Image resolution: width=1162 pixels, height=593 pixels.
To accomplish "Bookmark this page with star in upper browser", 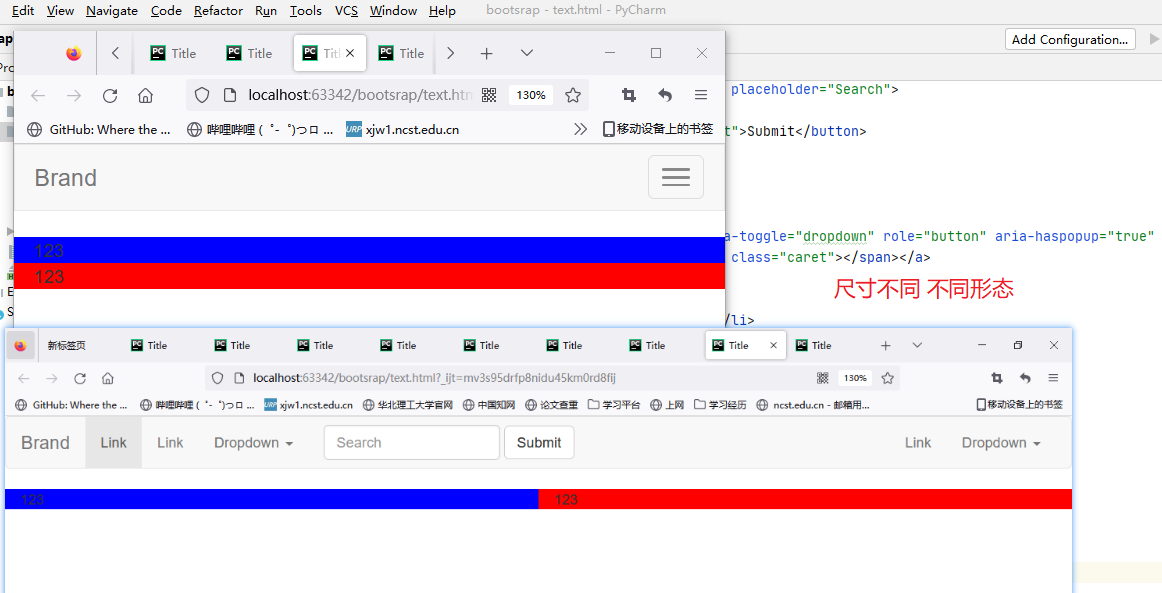I will coord(573,95).
